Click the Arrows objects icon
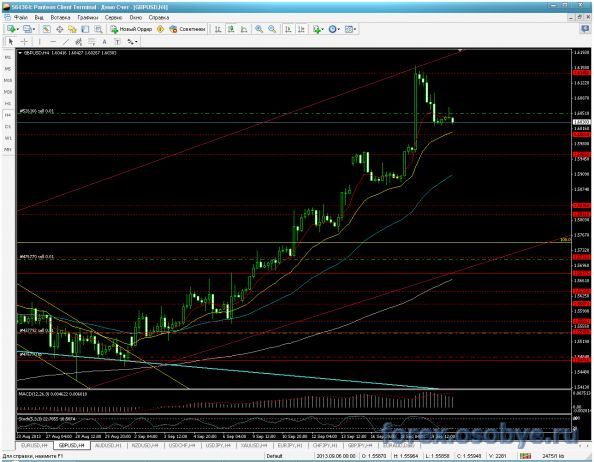The image size is (594, 462). [130, 42]
